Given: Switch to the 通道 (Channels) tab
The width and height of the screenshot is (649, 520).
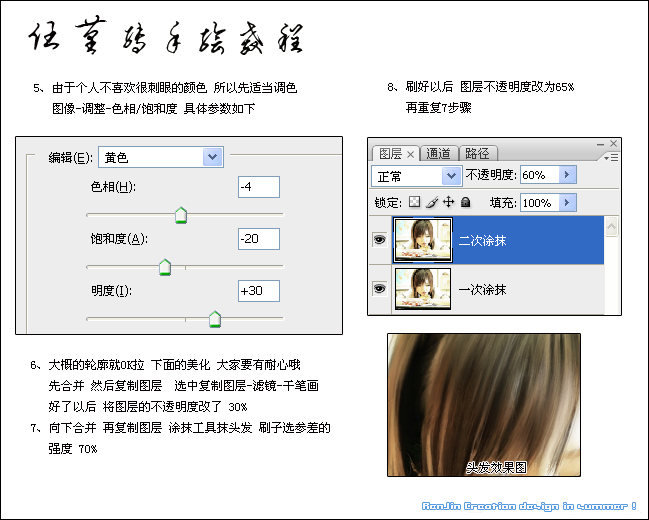Looking at the screenshot, I should (438, 154).
